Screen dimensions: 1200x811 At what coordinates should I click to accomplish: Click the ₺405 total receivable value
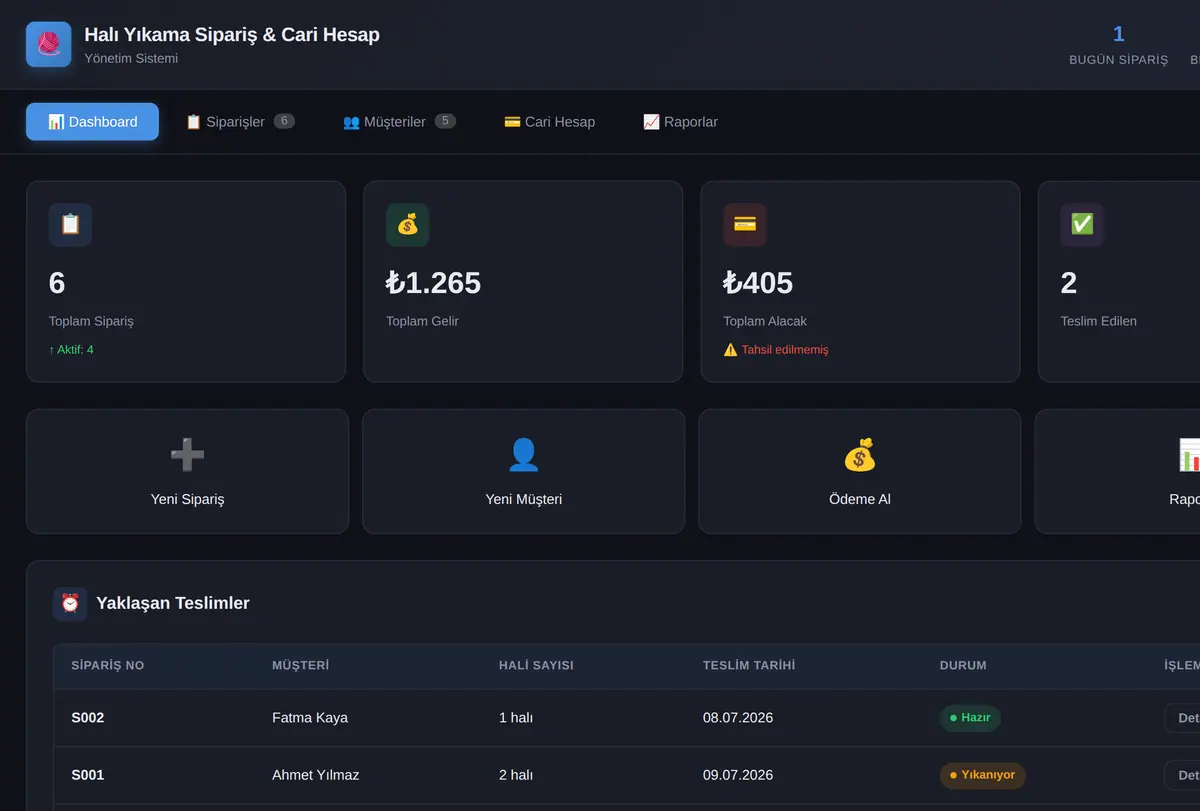(x=758, y=283)
